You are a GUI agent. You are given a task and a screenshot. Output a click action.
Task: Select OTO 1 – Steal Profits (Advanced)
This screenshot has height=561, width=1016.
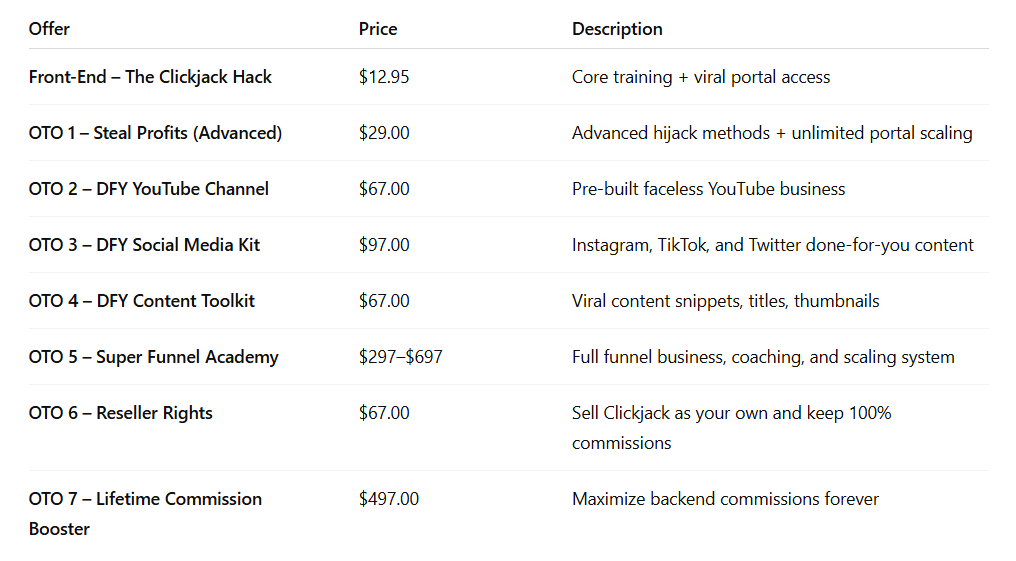156,133
